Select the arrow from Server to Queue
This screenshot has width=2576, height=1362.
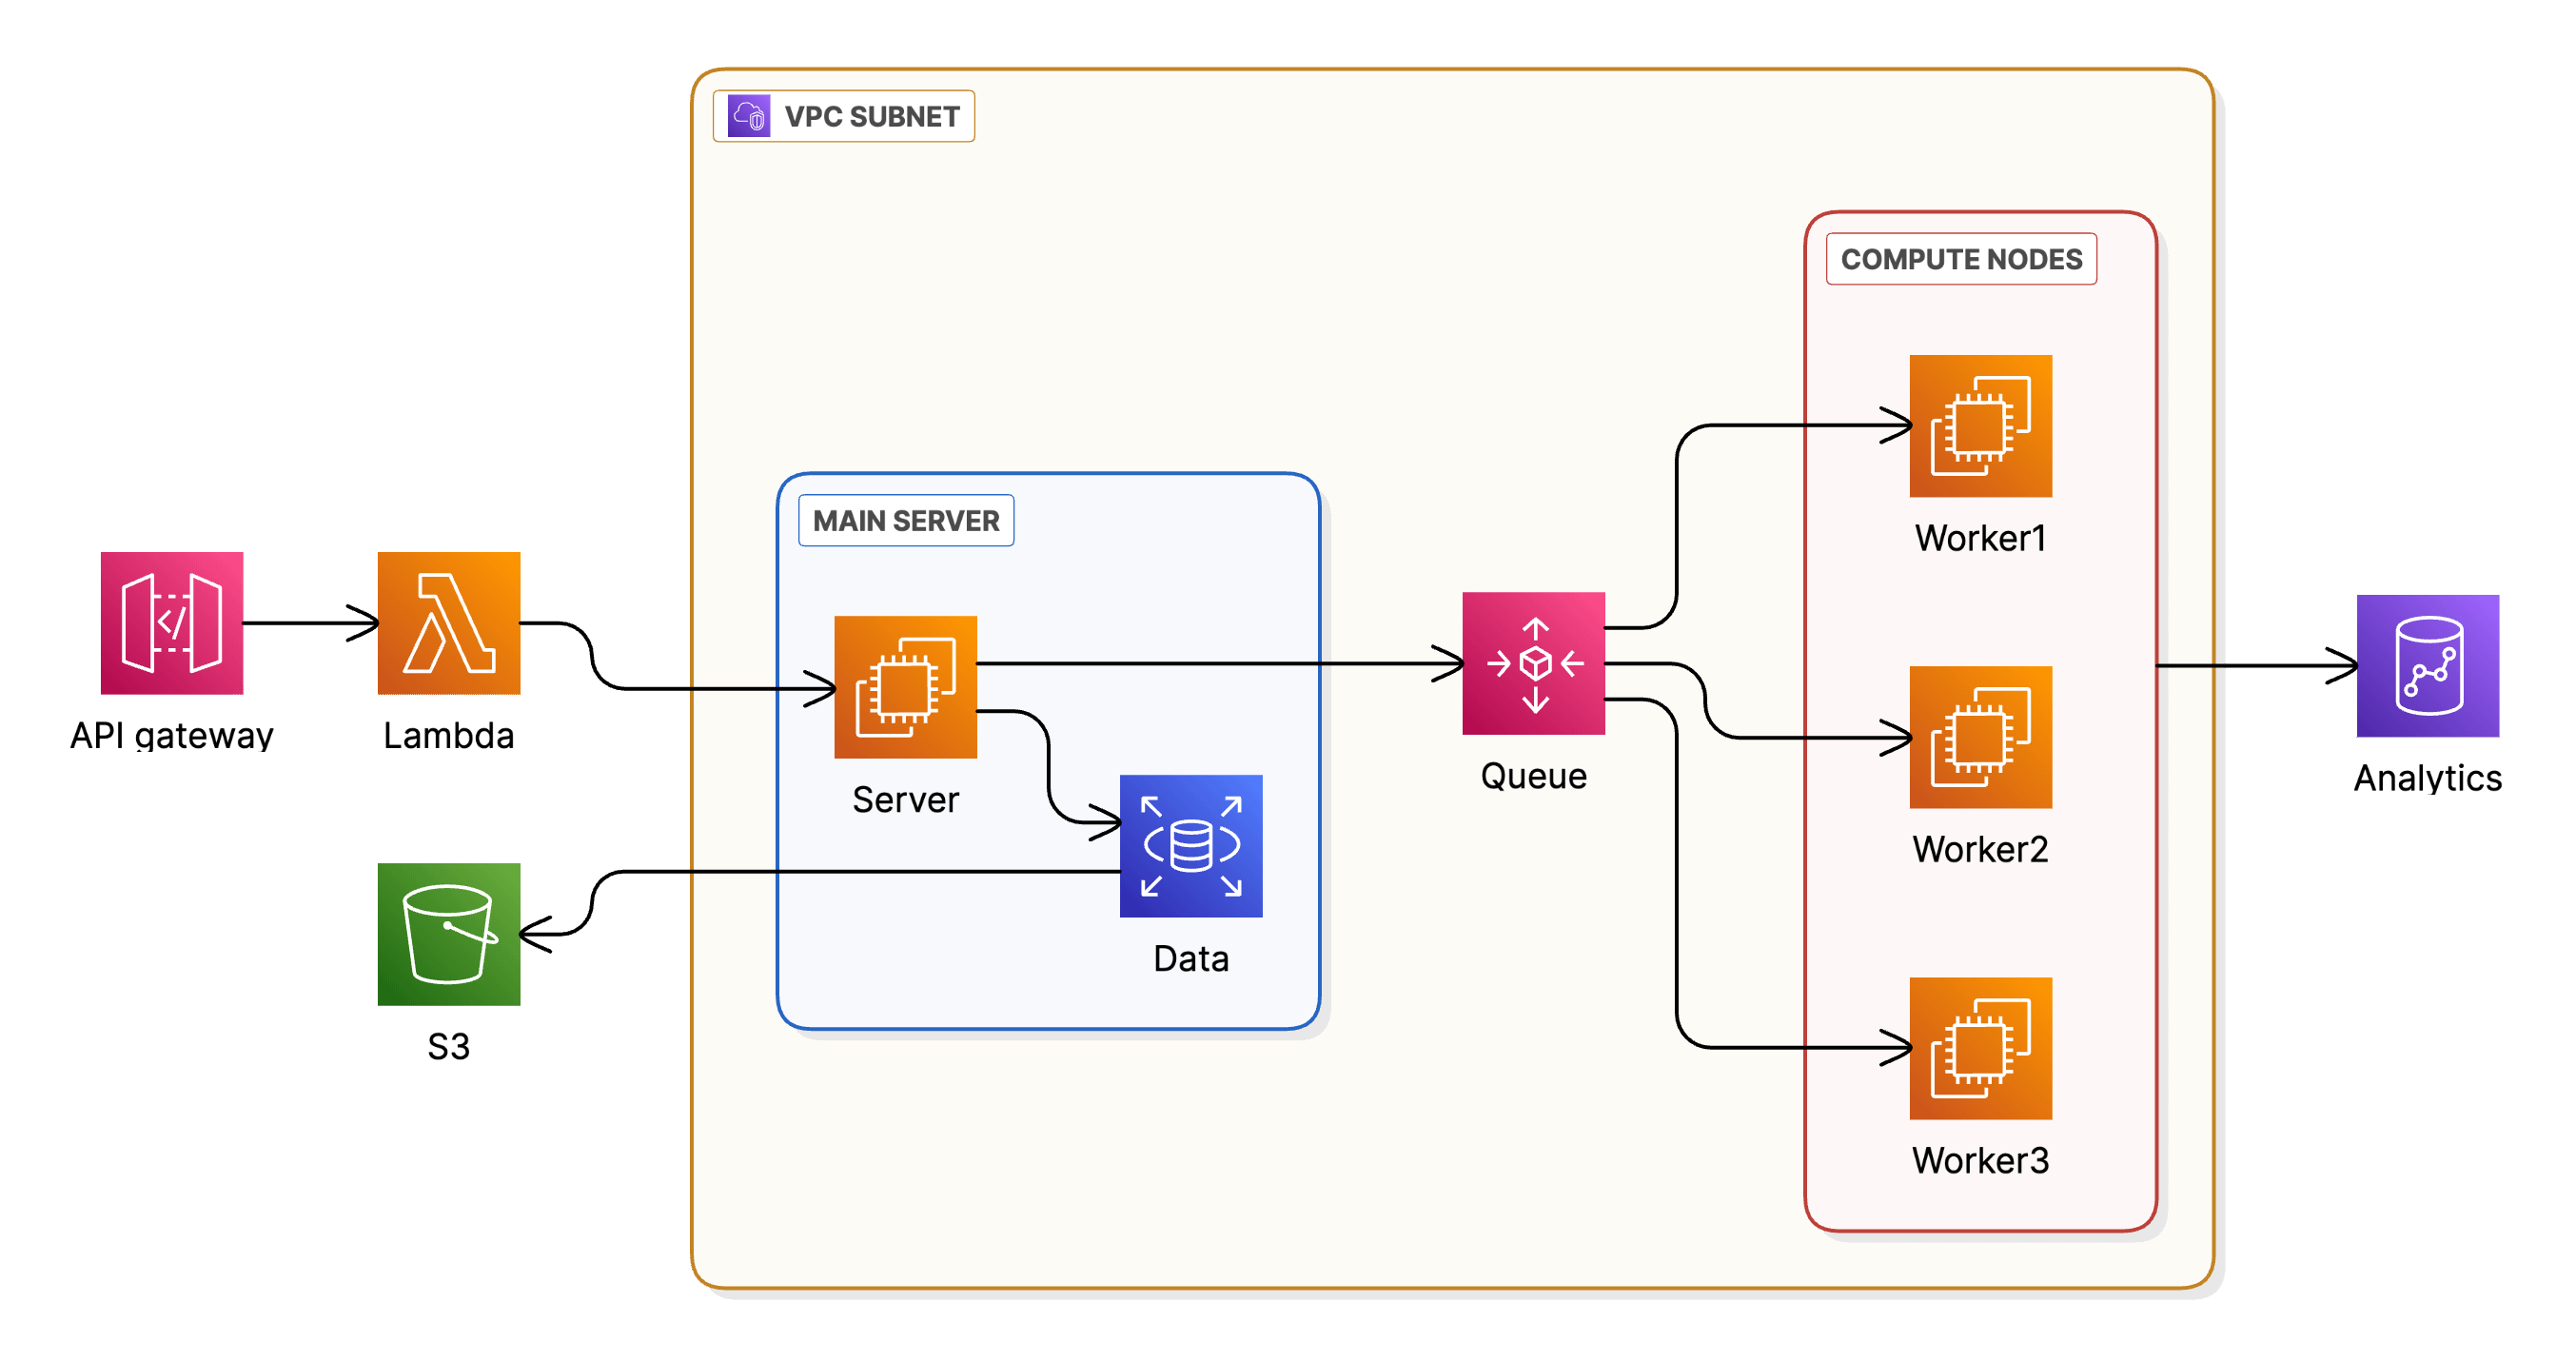coord(1220,663)
